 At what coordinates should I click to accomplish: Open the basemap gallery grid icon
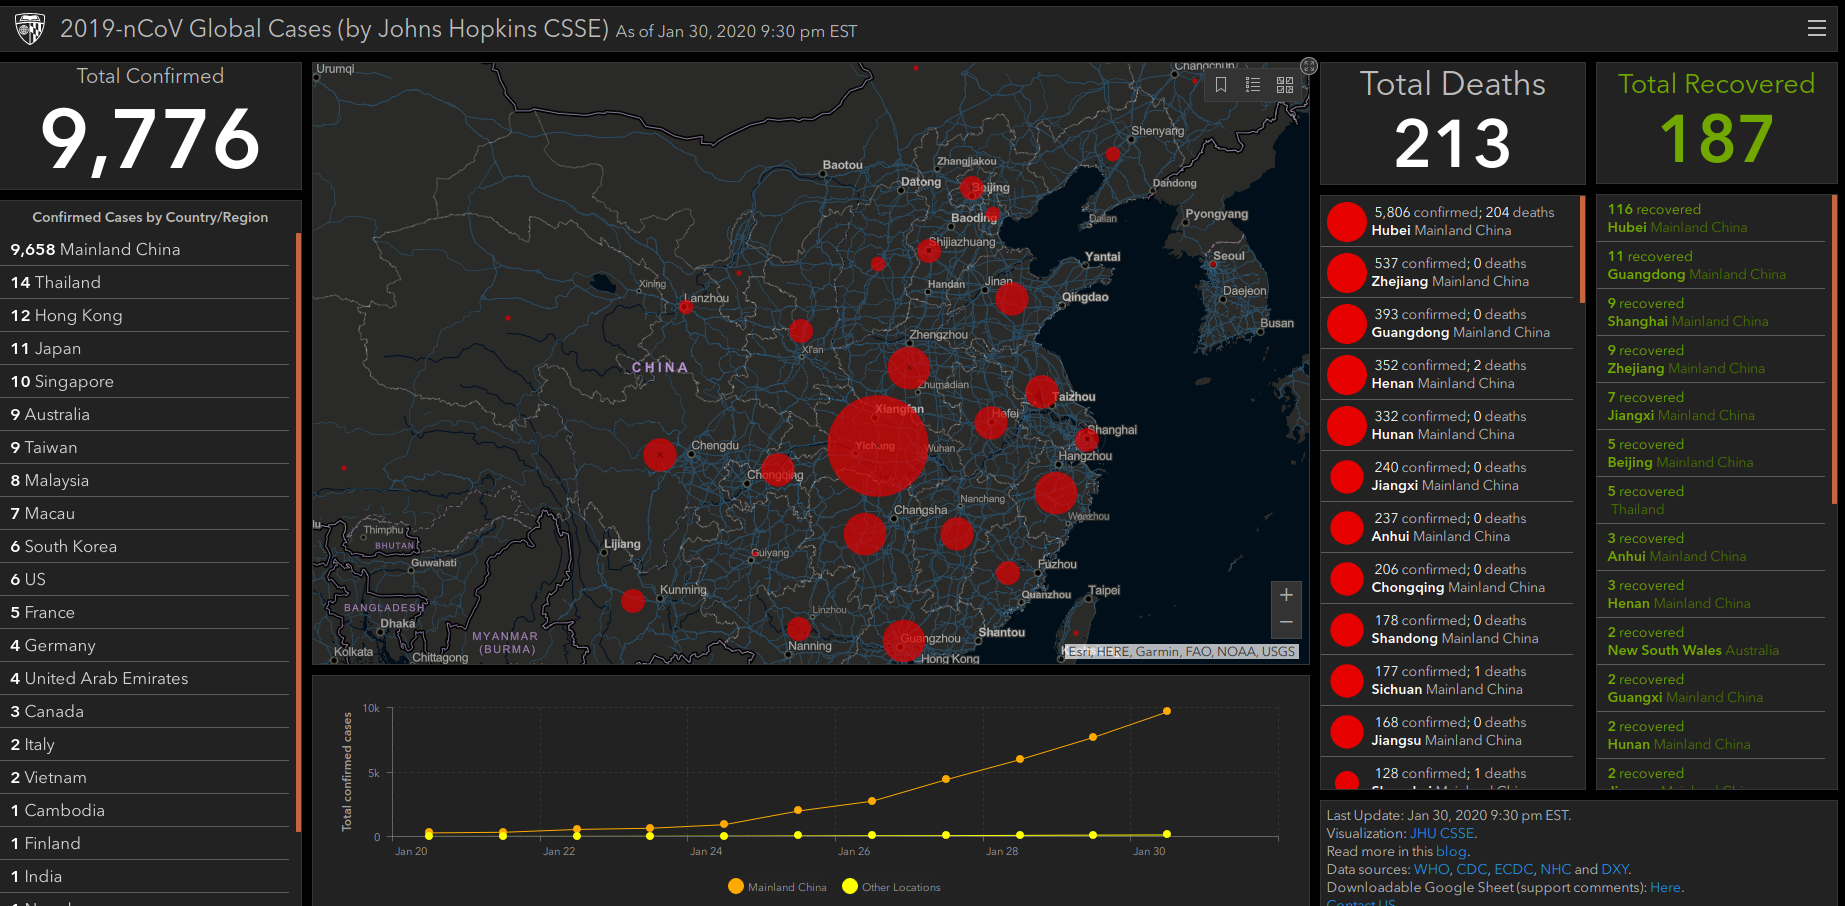pyautogui.click(x=1285, y=85)
